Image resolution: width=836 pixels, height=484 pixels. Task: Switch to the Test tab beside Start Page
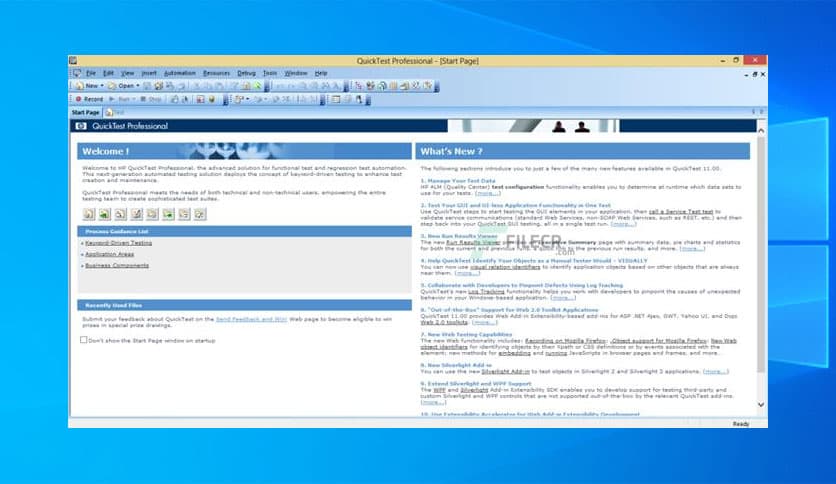coord(115,112)
